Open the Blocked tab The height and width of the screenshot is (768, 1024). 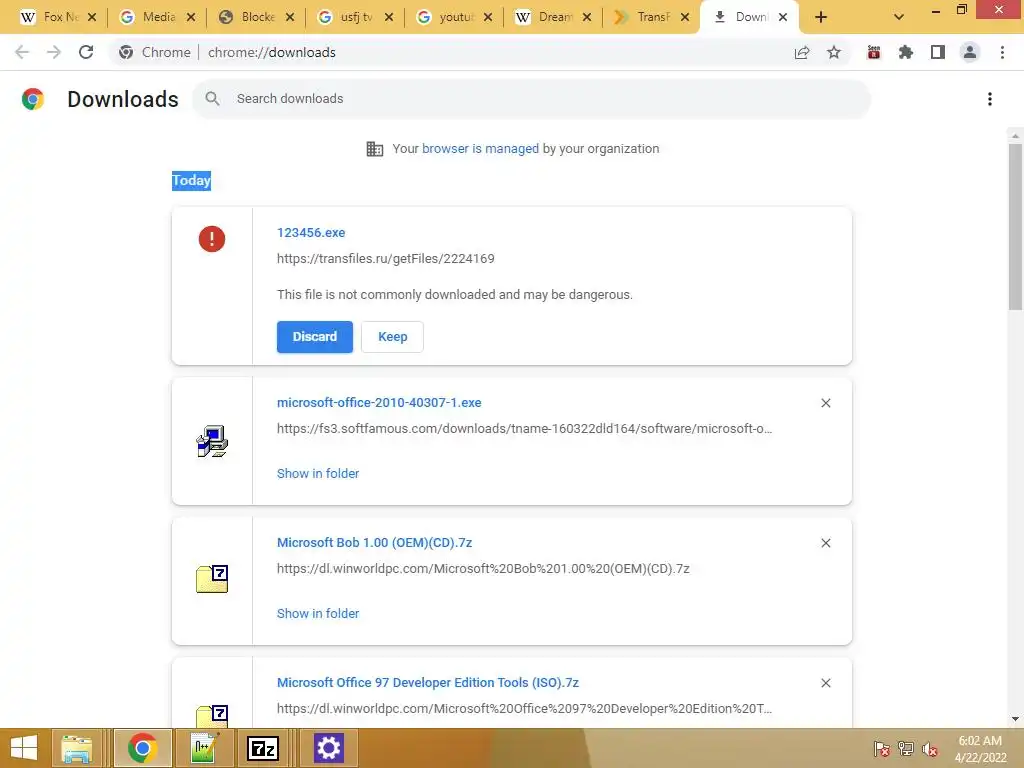coord(256,17)
